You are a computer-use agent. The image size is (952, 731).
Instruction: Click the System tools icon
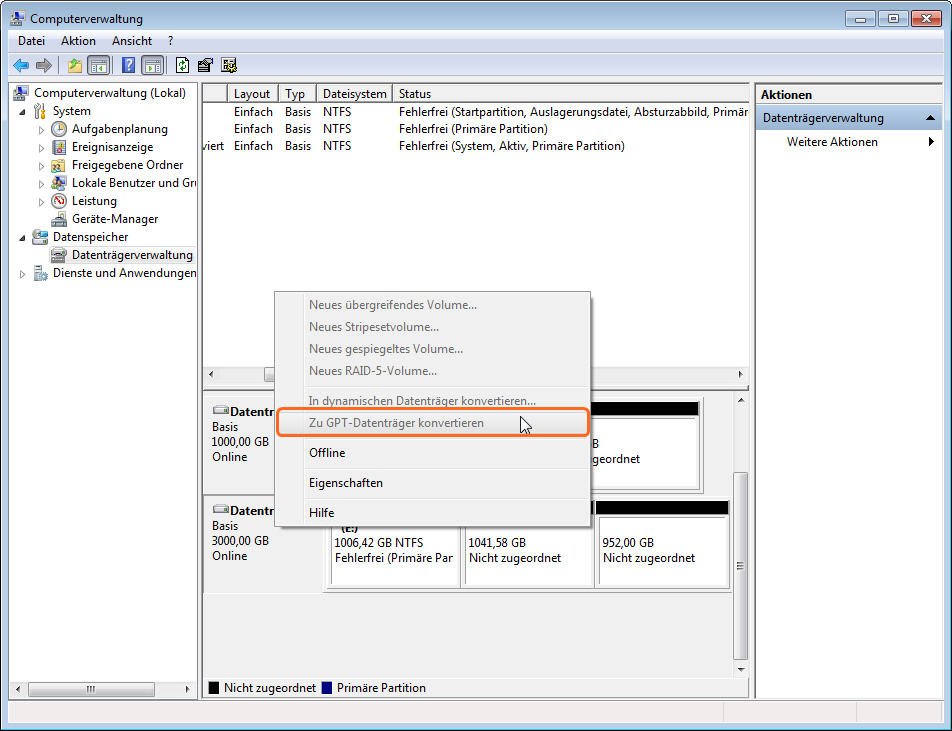[40, 111]
